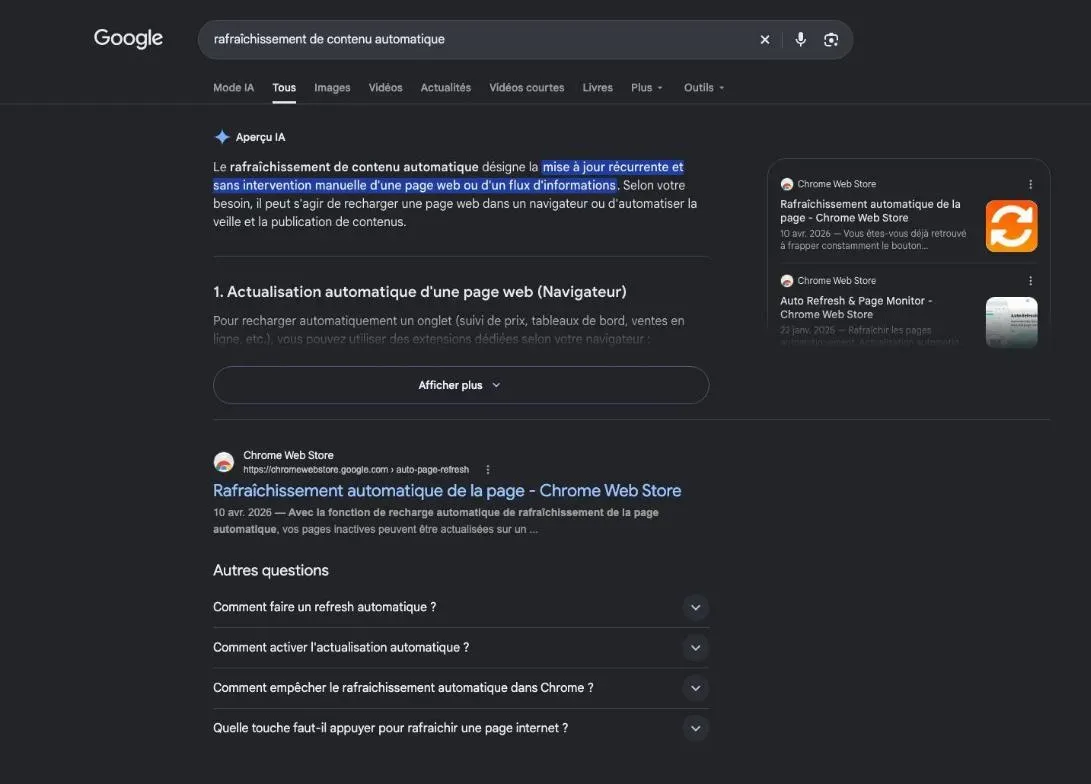This screenshot has width=1091, height=784.
Task: Click the Afficher plus button
Action: tap(461, 385)
